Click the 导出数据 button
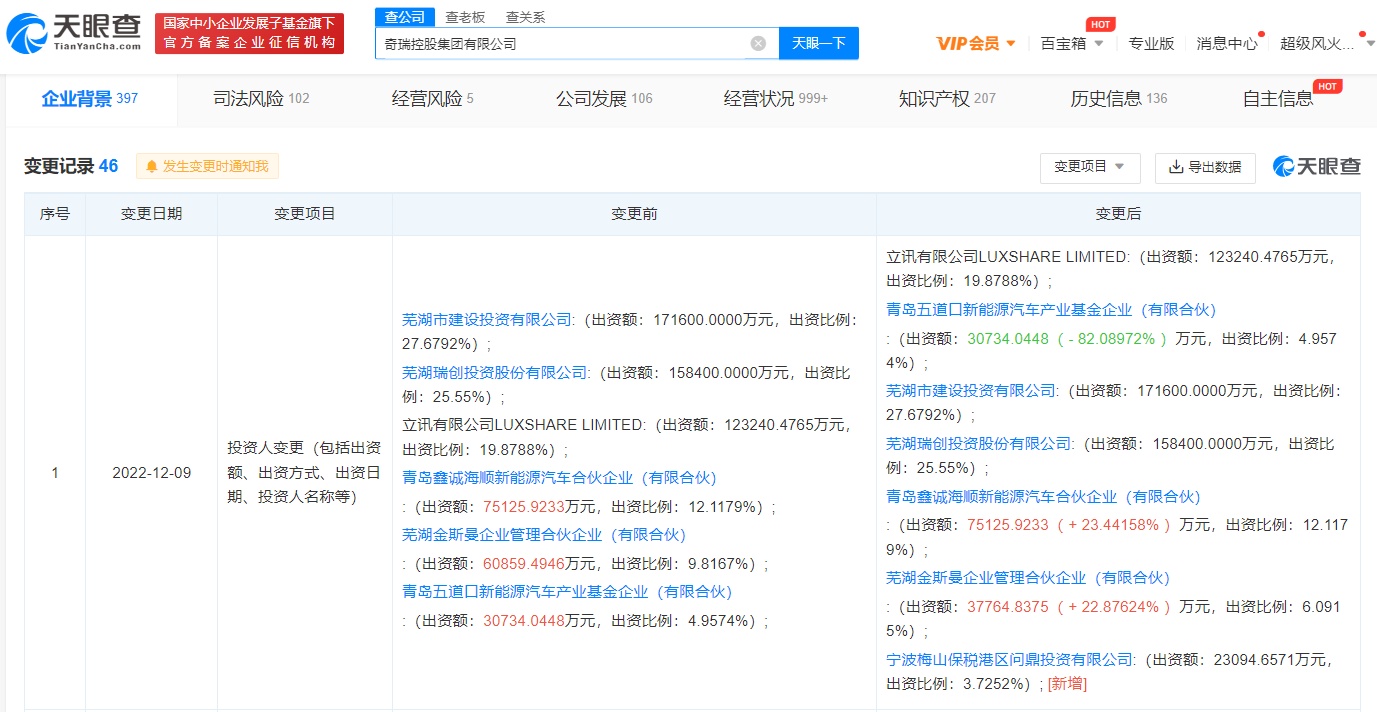Image resolution: width=1377 pixels, height=712 pixels. (x=1205, y=167)
